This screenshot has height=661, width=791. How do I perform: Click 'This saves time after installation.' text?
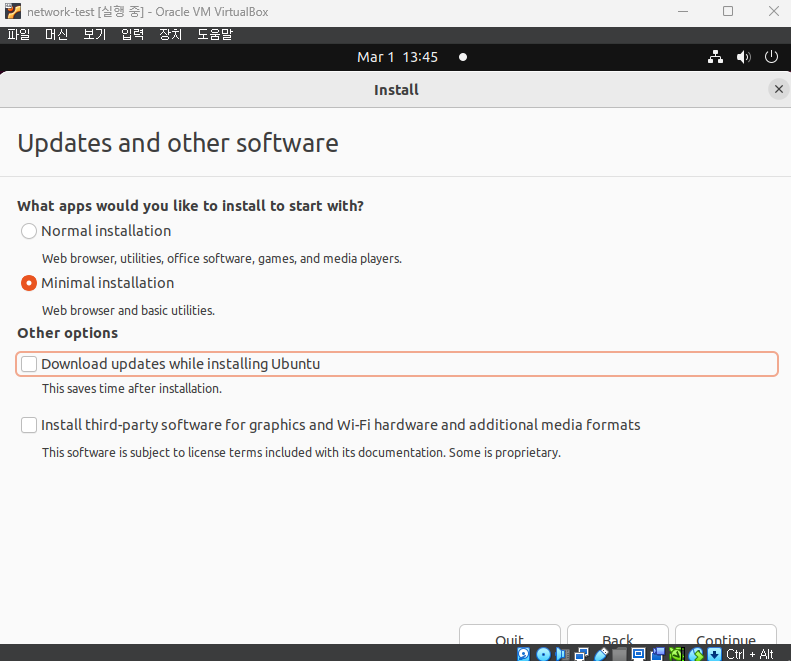pos(132,389)
